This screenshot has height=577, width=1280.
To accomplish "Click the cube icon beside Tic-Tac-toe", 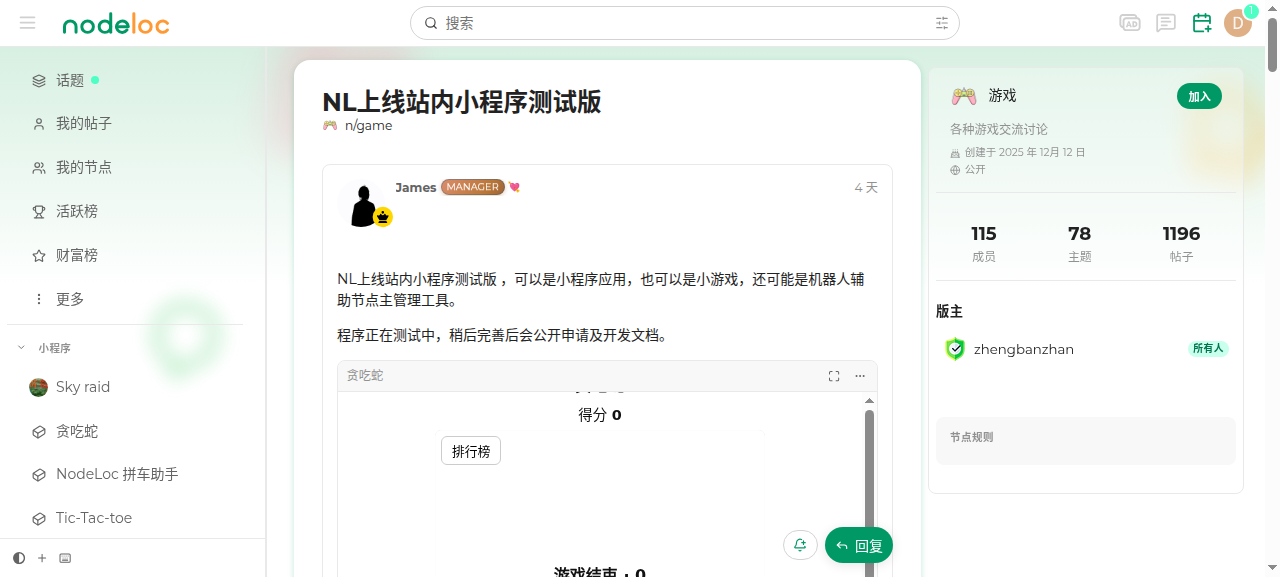I will pyautogui.click(x=39, y=519).
